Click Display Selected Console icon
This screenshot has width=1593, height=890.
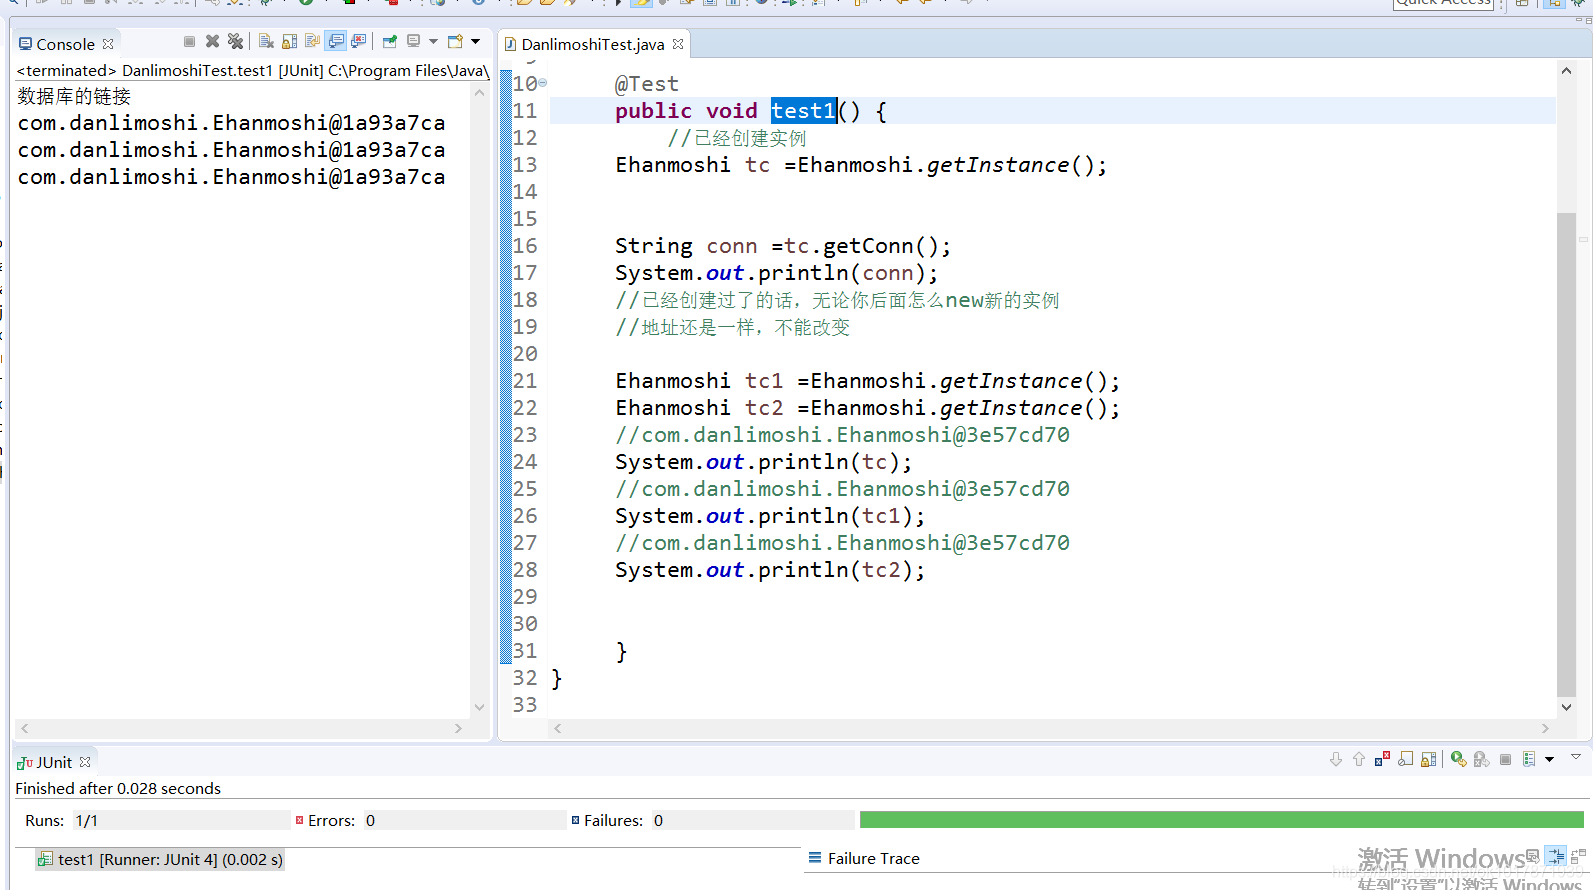pos(413,41)
